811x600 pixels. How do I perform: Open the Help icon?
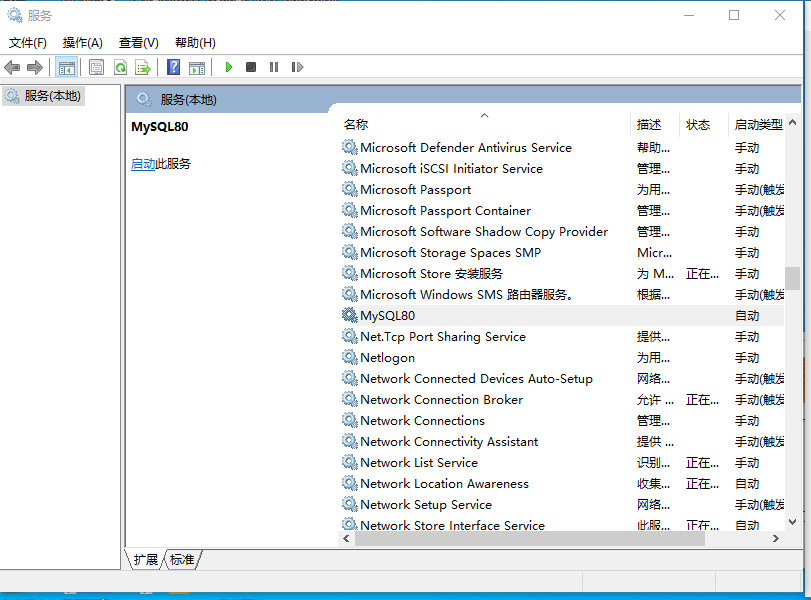tap(171, 67)
